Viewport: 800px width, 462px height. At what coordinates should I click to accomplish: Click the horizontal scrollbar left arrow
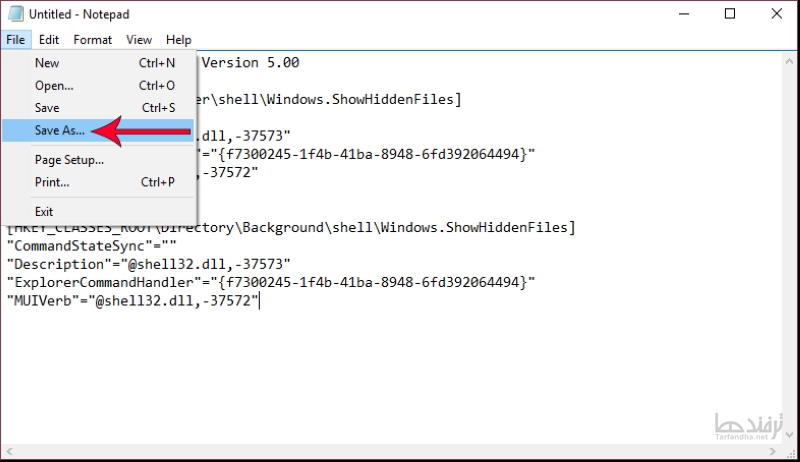(x=9, y=451)
